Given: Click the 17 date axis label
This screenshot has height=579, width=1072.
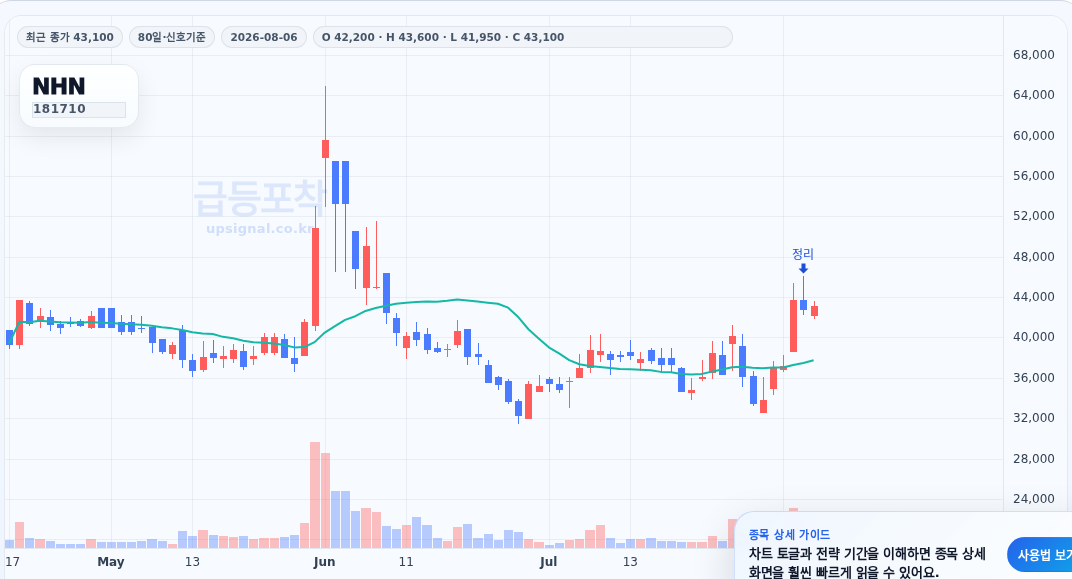Looking at the screenshot, I should 12,562.
